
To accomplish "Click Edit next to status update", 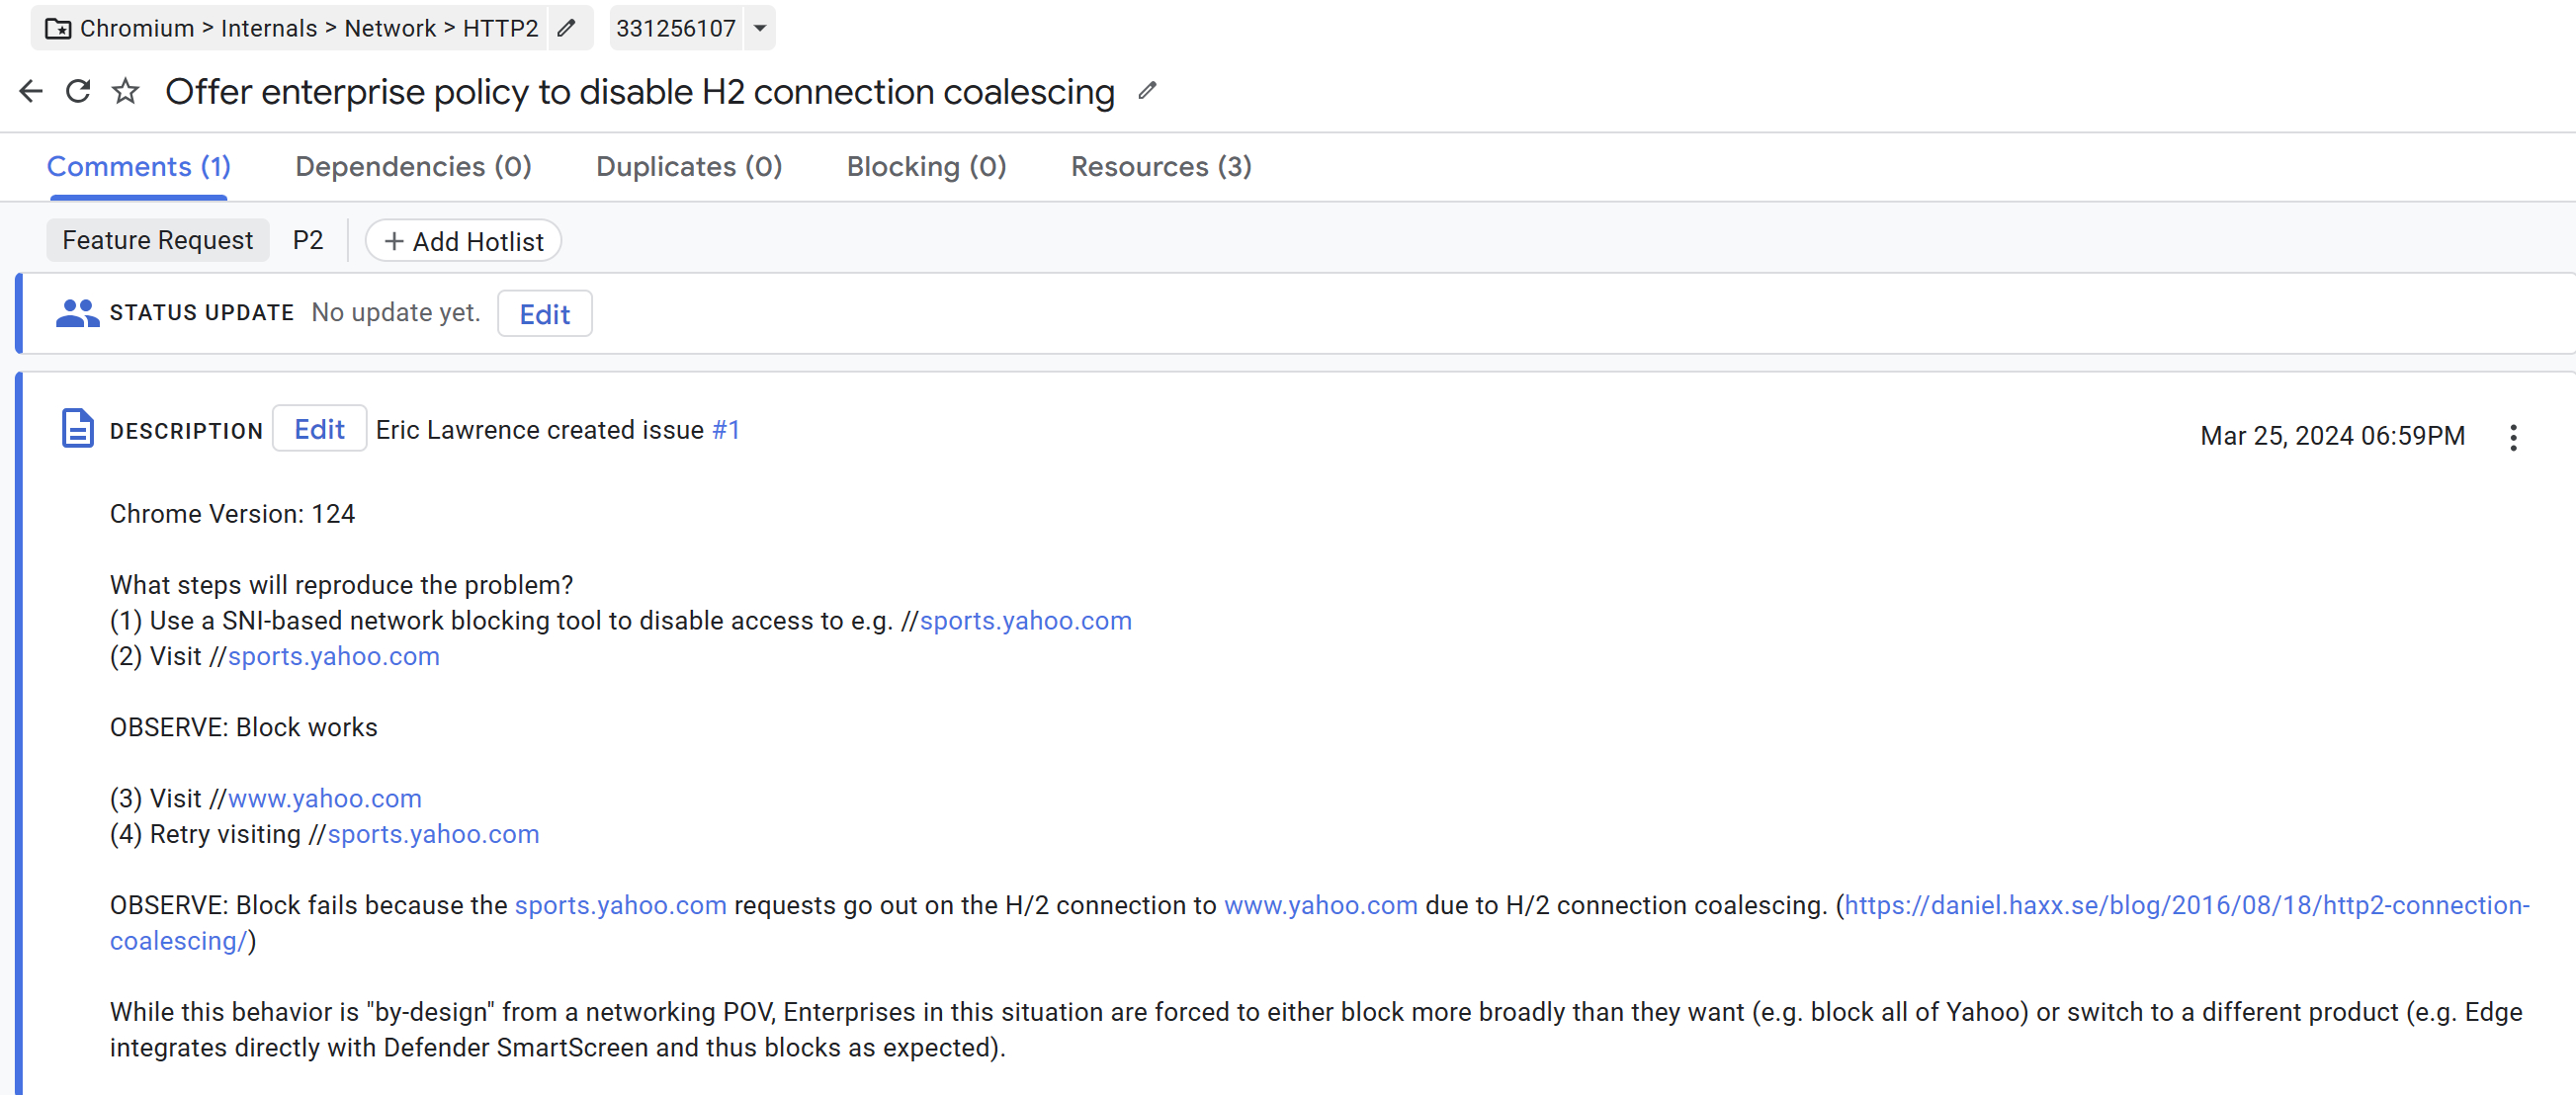I will (544, 314).
